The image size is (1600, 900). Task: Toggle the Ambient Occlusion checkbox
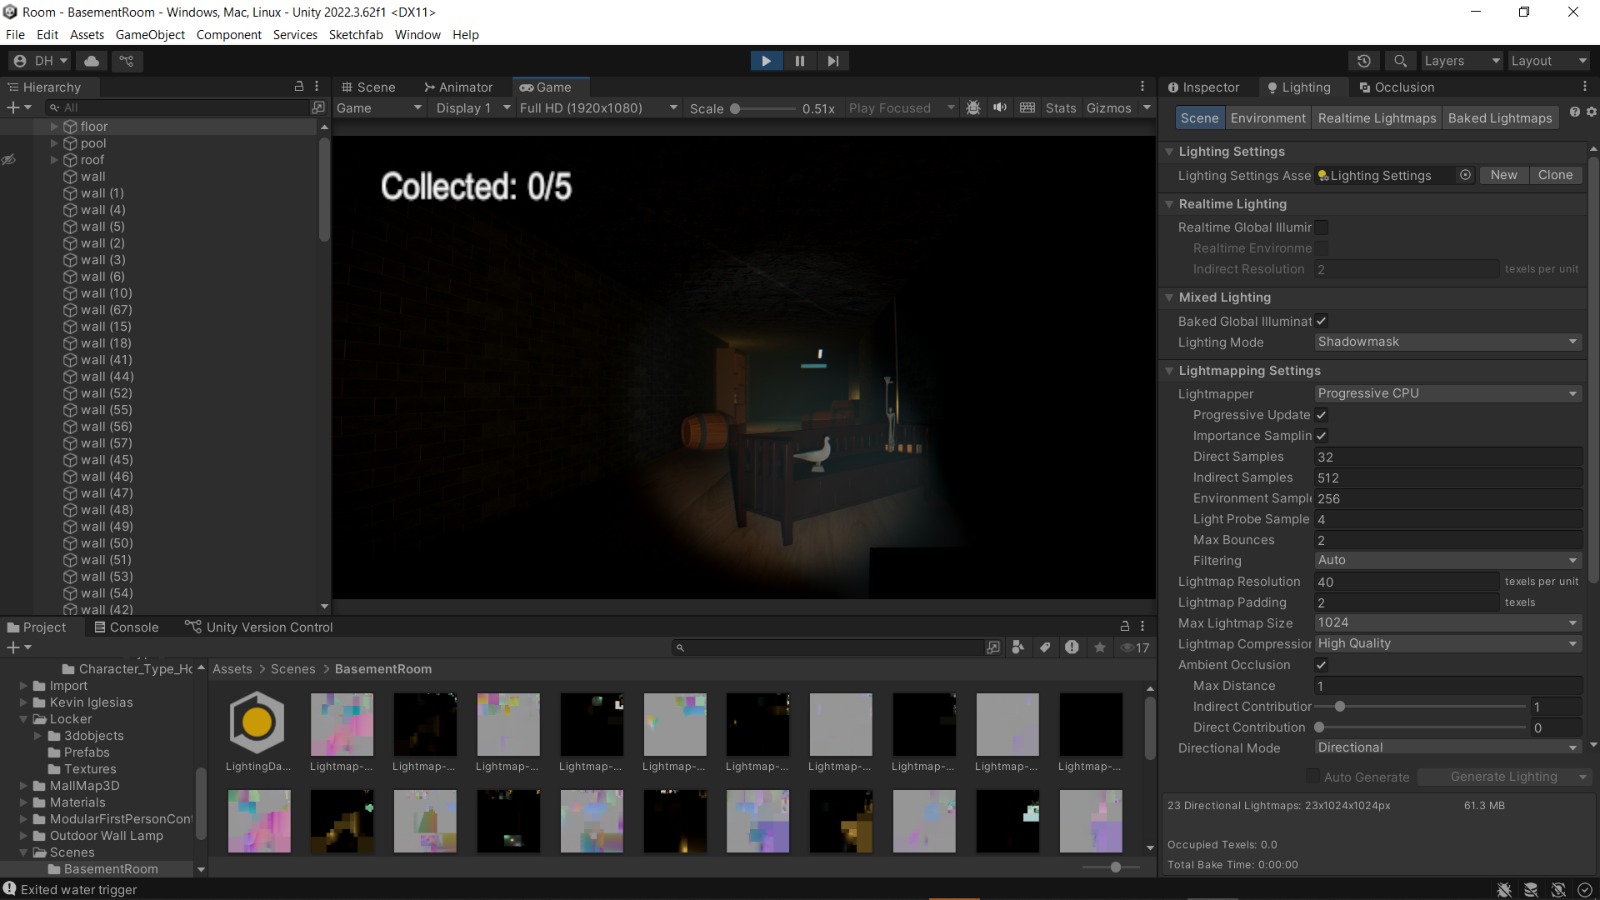coord(1321,665)
